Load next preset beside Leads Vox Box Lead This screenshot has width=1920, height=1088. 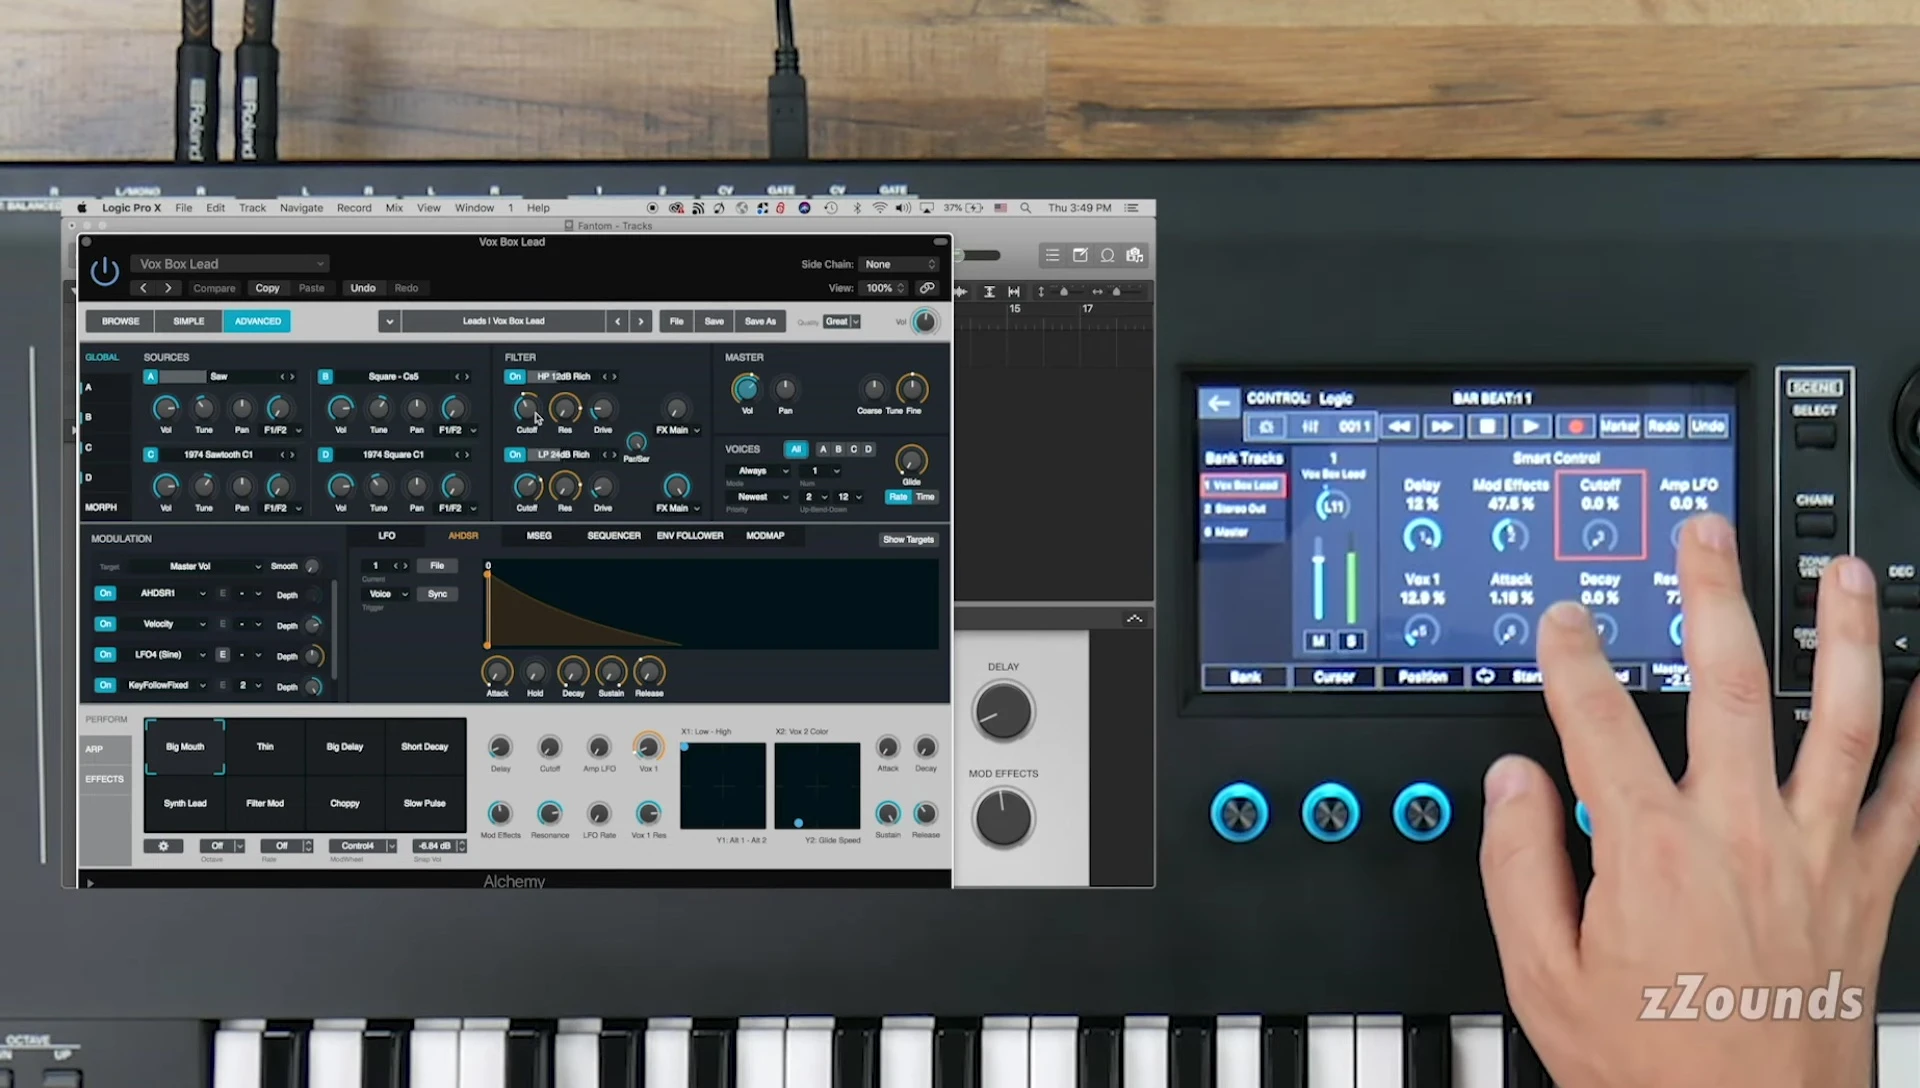point(641,321)
